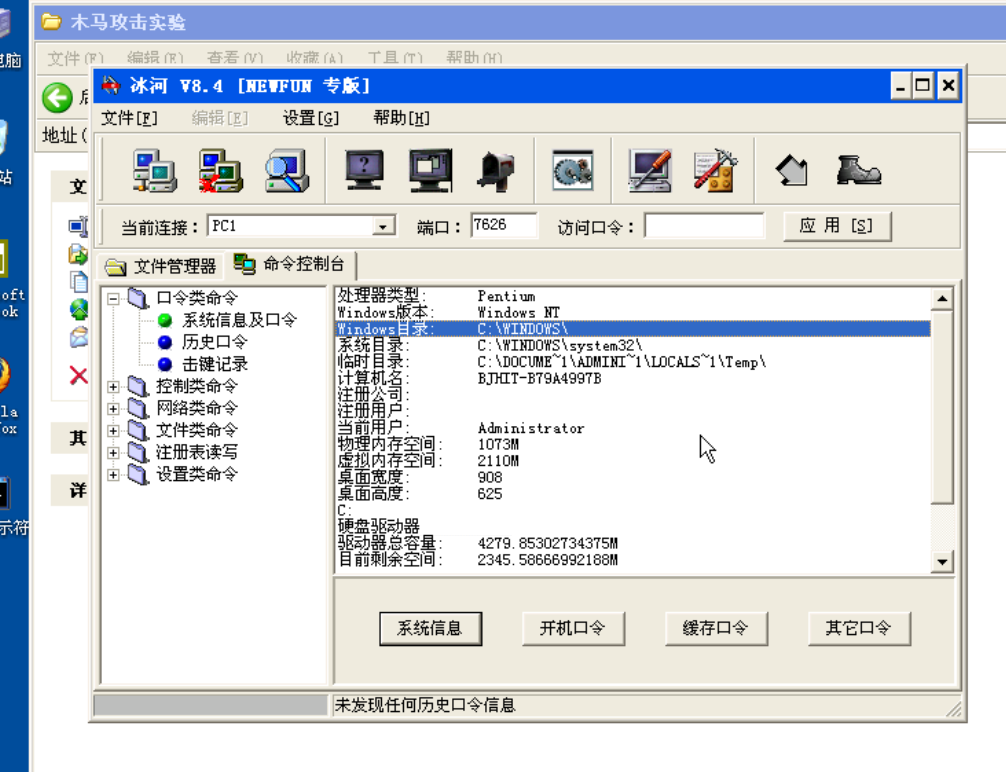Click the folder icon in 木马攻击实验 title bar
Screen dimensions: 1006x772
pos(51,22)
